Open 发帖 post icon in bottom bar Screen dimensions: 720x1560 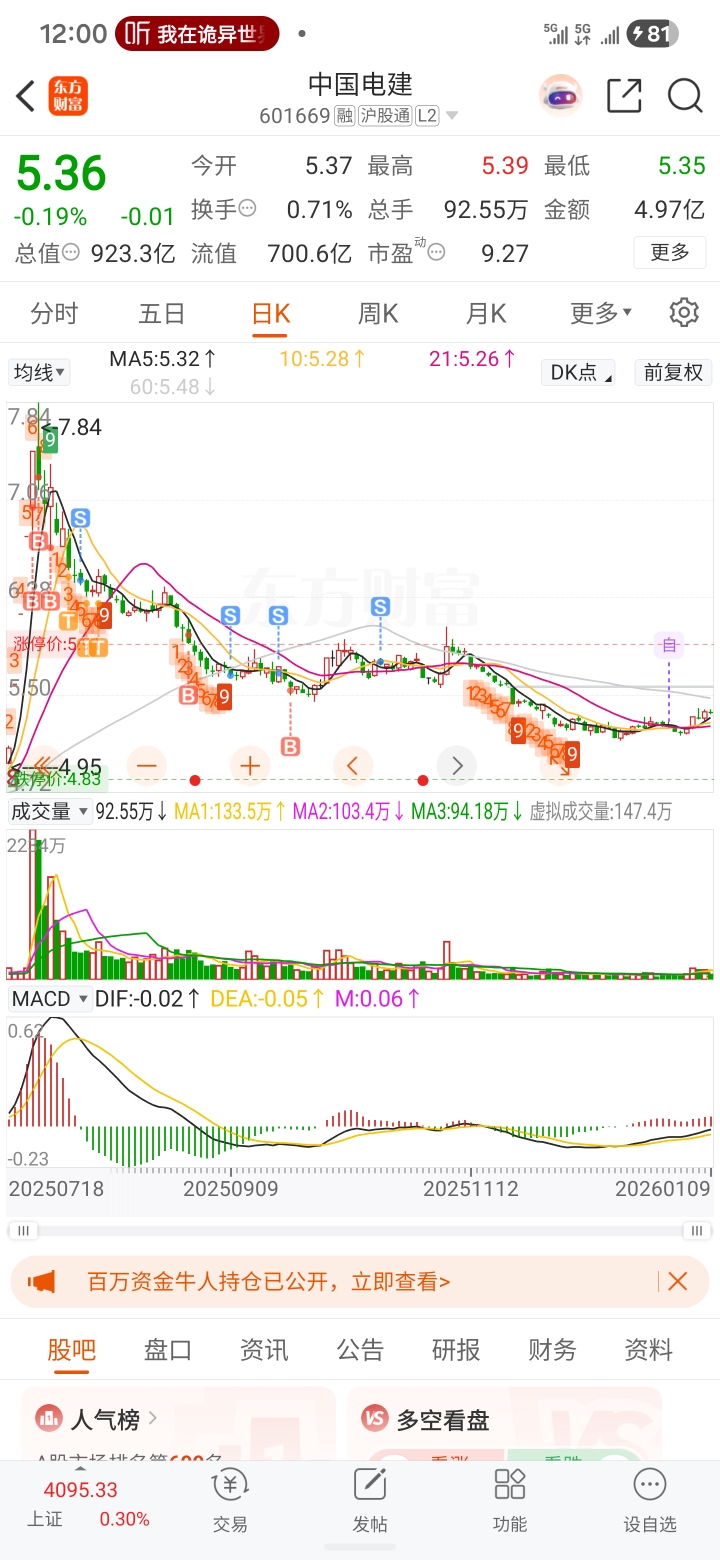coord(370,1500)
